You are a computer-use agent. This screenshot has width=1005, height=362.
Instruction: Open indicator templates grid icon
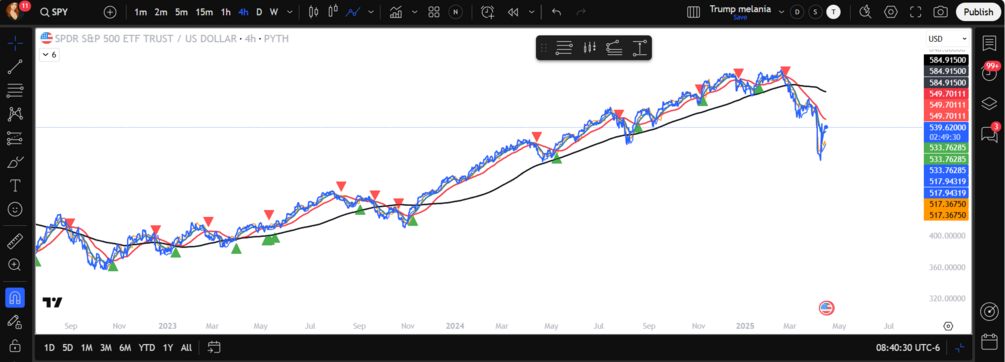pos(434,12)
